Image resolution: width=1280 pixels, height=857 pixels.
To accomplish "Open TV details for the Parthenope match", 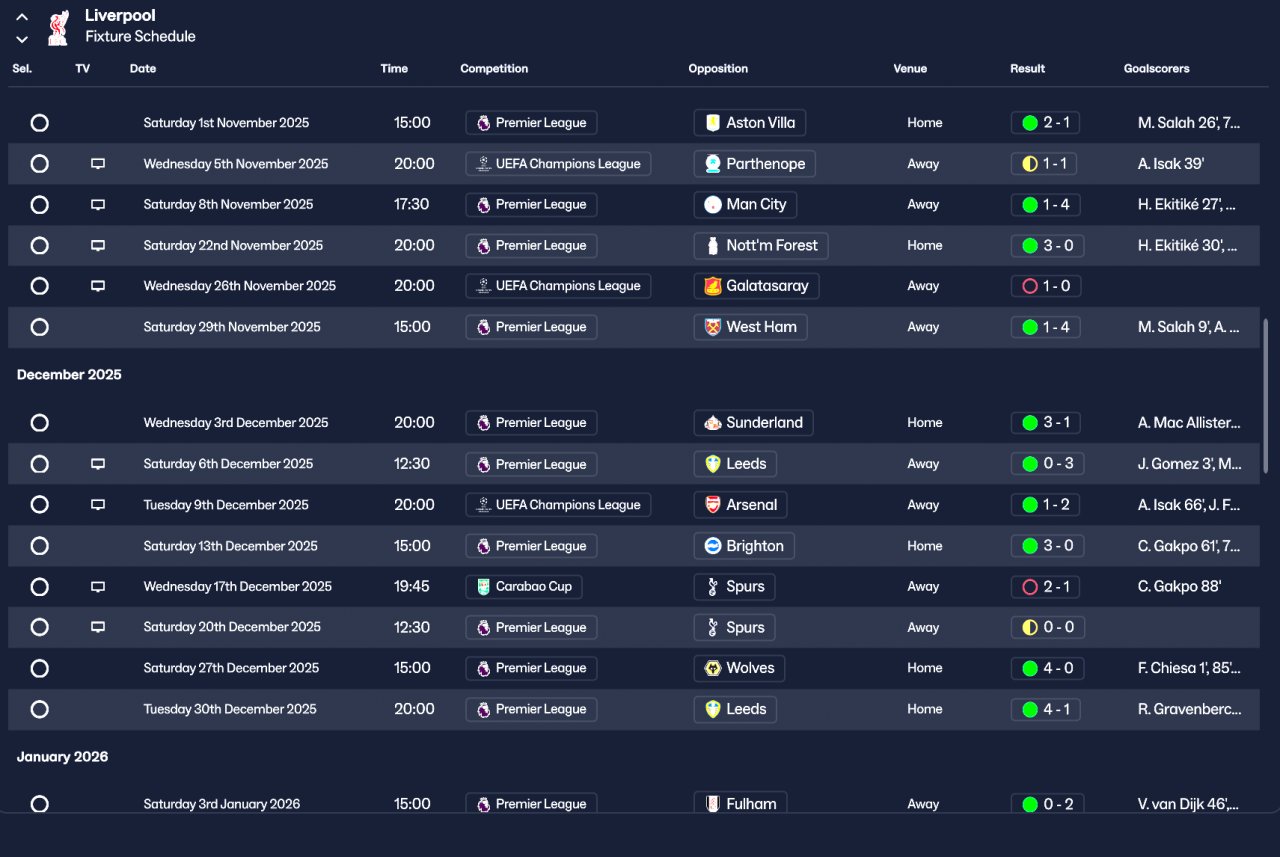I will coord(98,164).
